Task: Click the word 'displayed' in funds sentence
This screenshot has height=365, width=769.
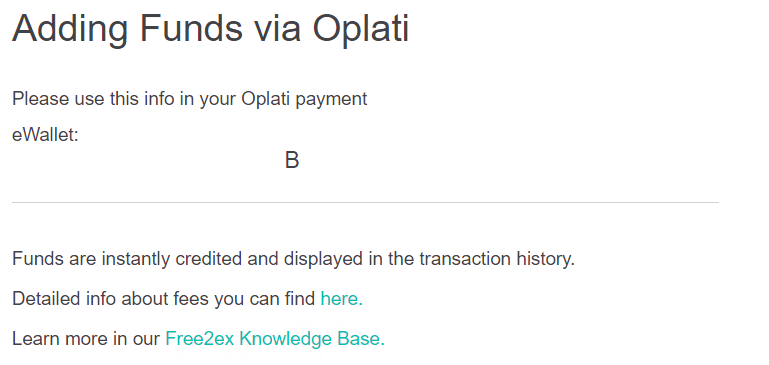Action: [324, 259]
